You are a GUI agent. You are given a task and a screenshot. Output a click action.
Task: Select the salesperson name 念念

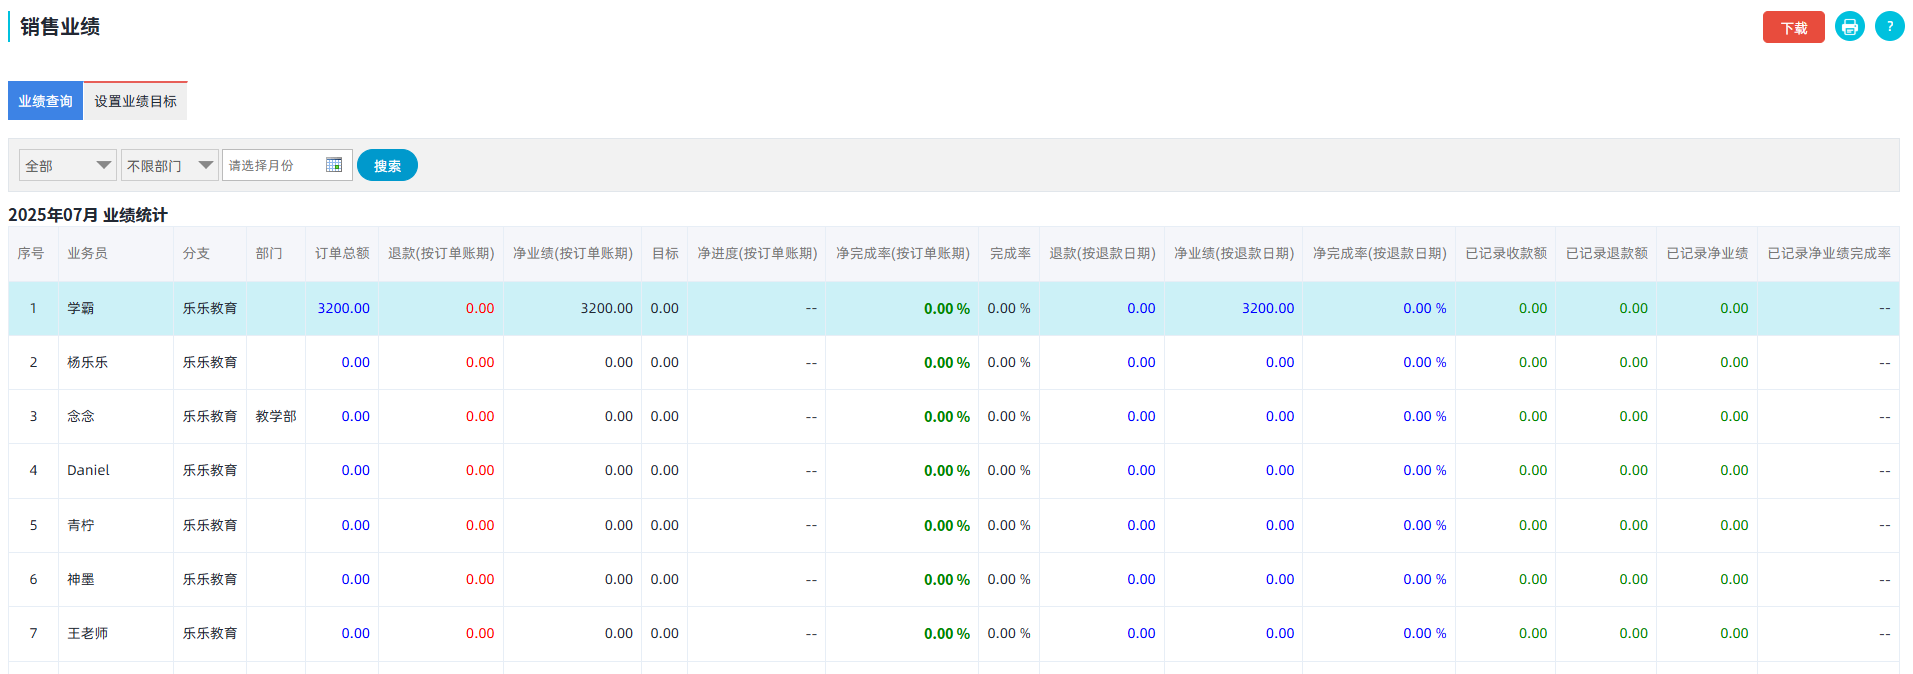(81, 416)
